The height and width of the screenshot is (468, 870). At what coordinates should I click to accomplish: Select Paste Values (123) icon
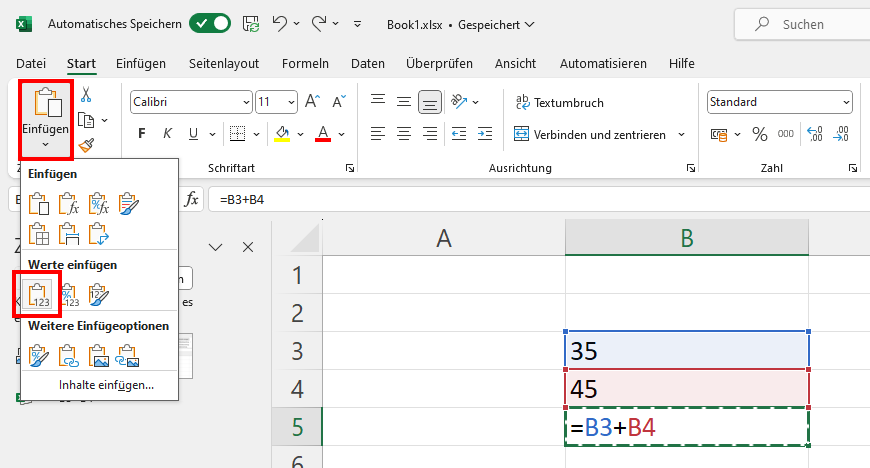coord(39,295)
